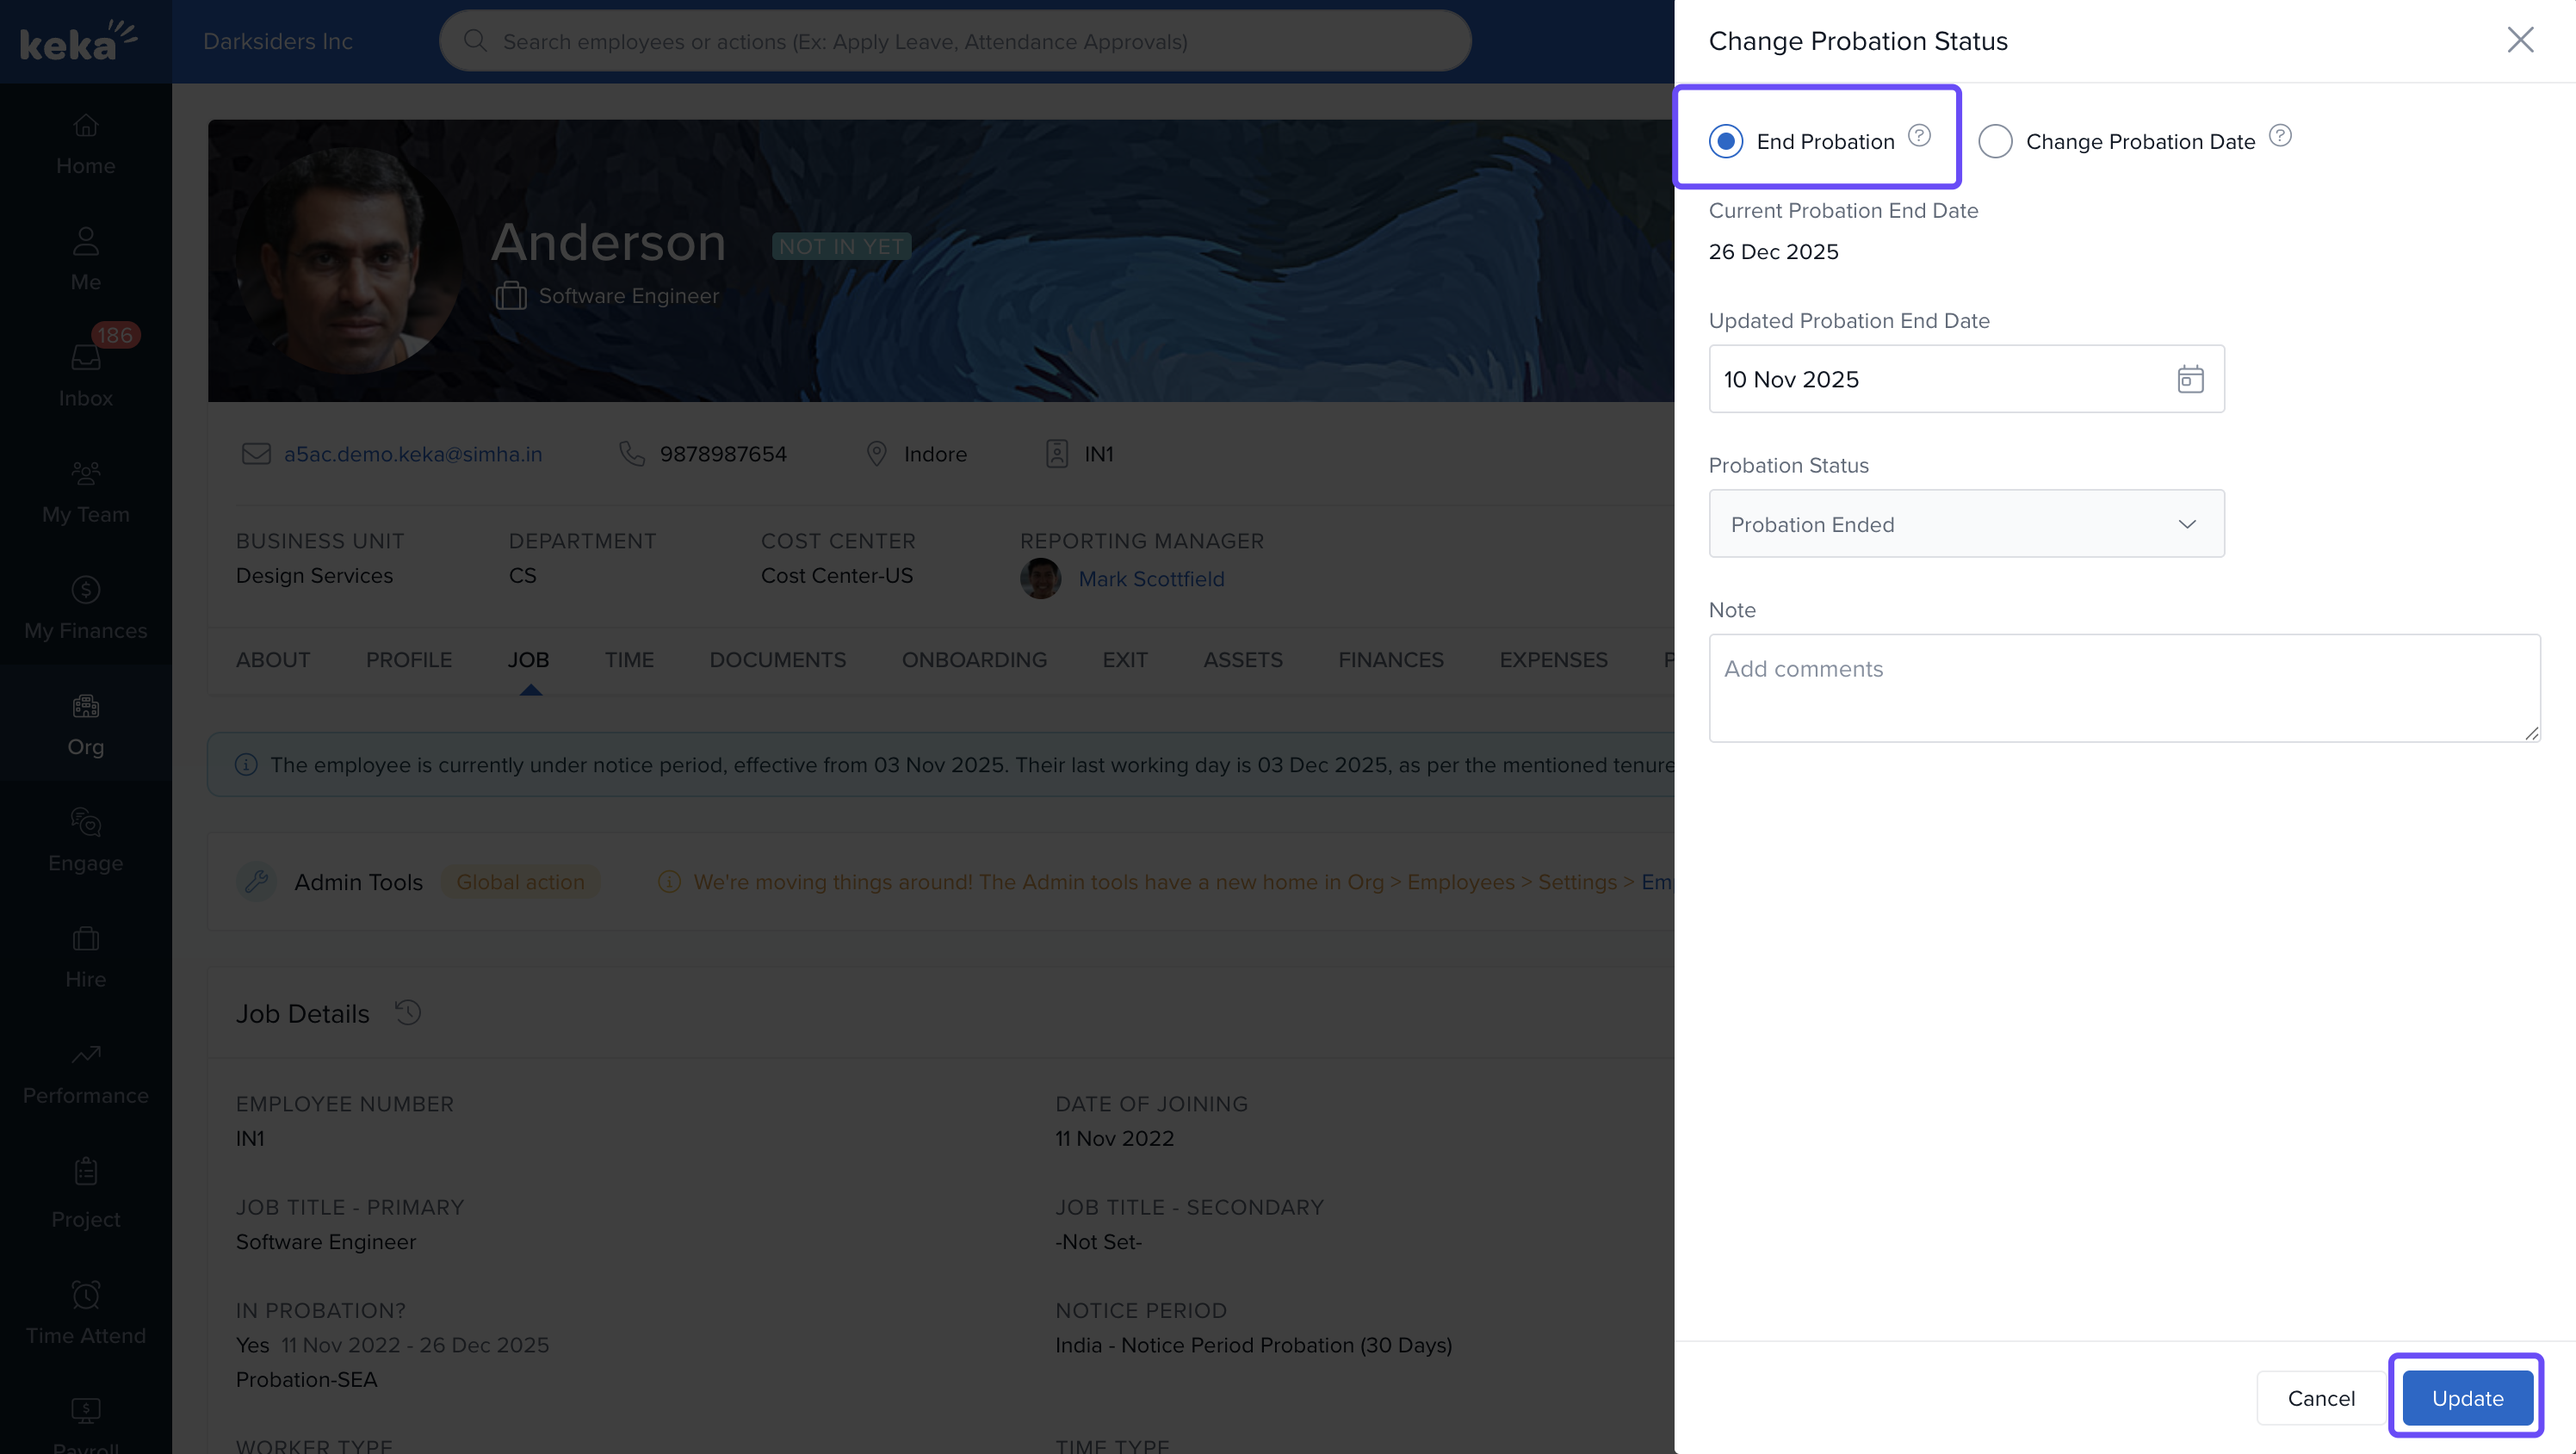Expand the Probation Status dropdown
Screen dimensions: 2576x1454
1965,524
